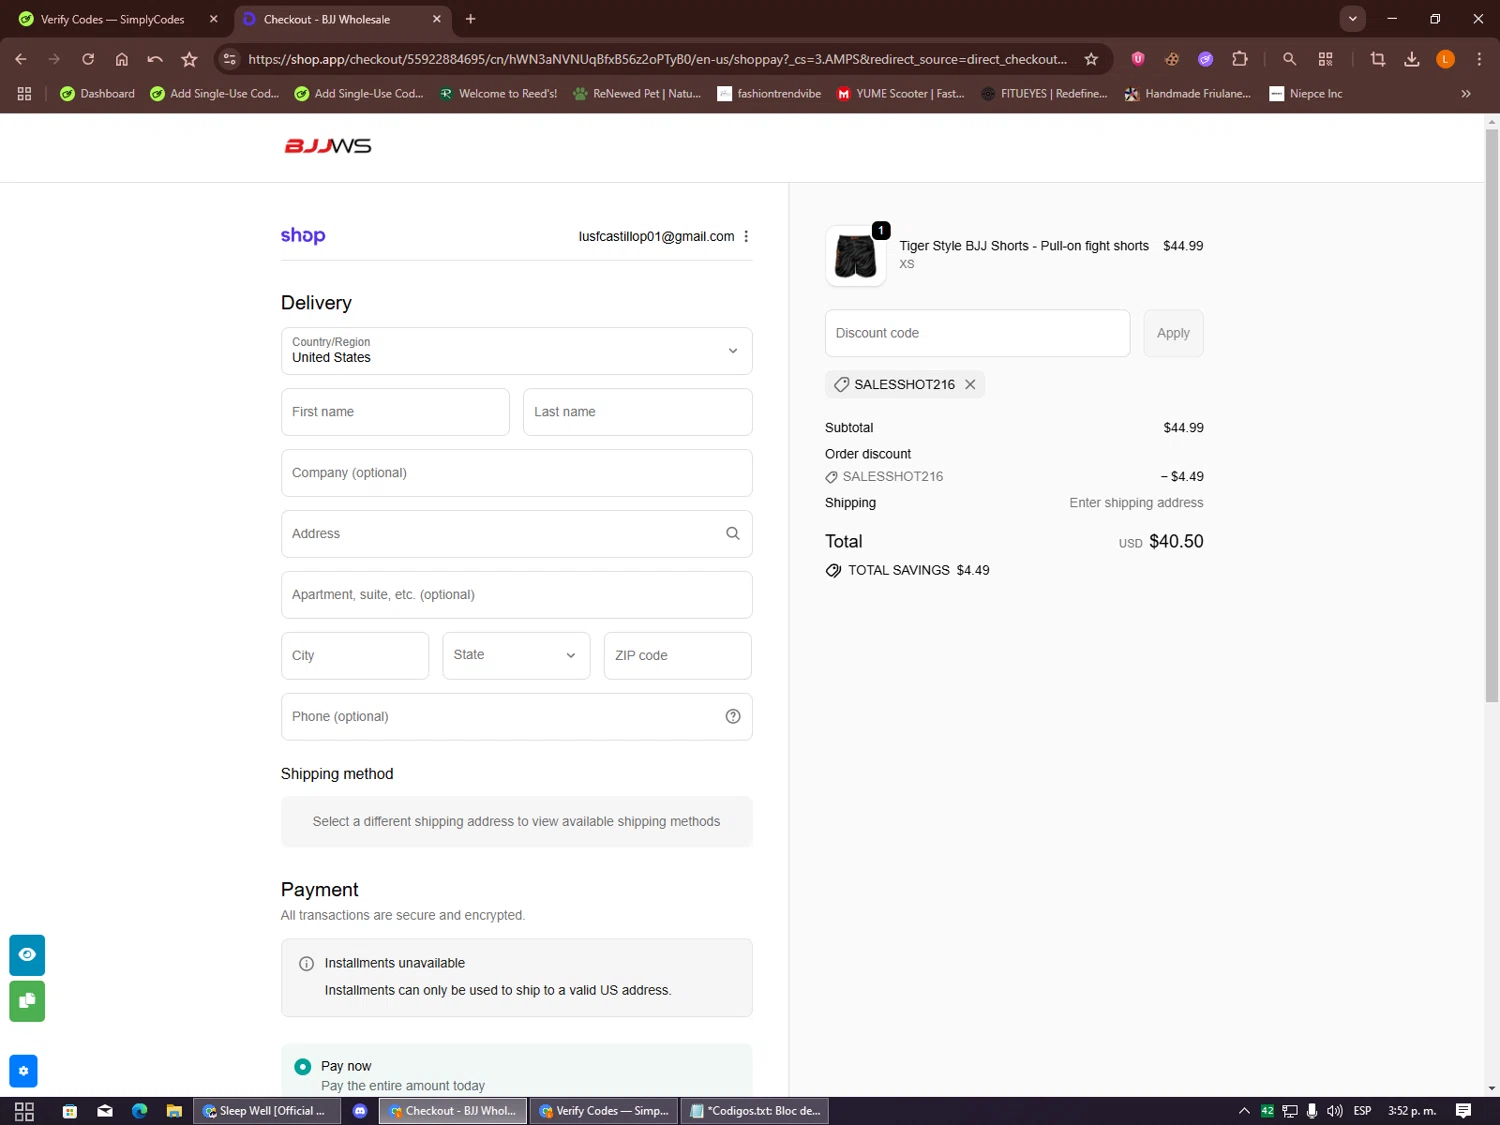Go to browser home page icon
Screen dimensions: 1500x1125
click(122, 59)
